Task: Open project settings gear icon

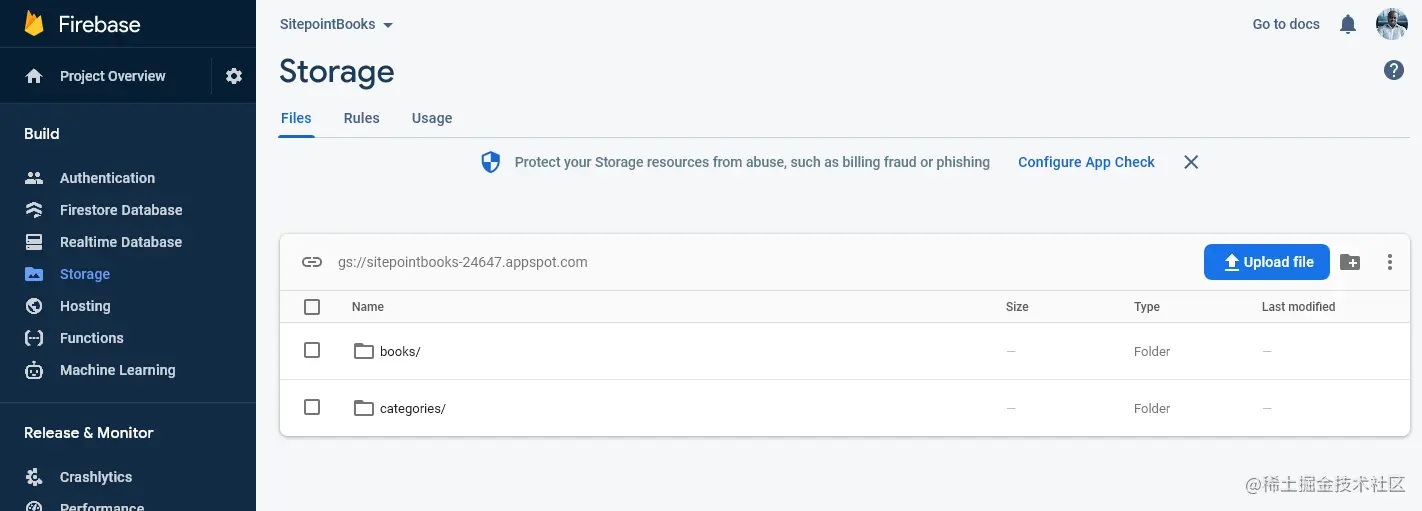Action: [x=234, y=76]
